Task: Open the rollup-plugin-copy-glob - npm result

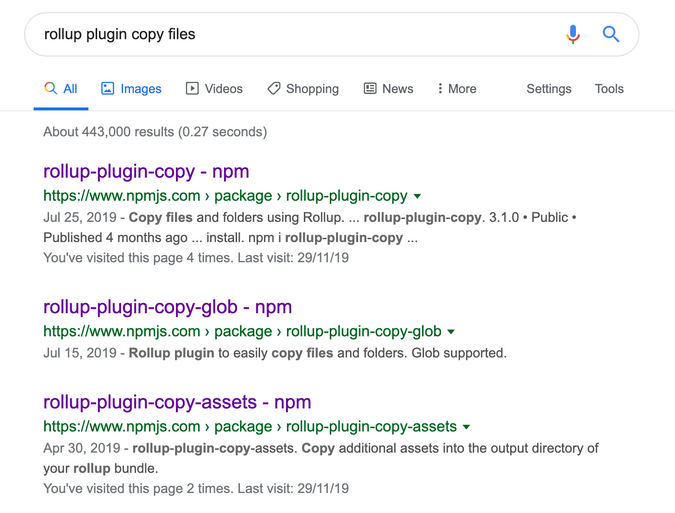Action: 167,307
